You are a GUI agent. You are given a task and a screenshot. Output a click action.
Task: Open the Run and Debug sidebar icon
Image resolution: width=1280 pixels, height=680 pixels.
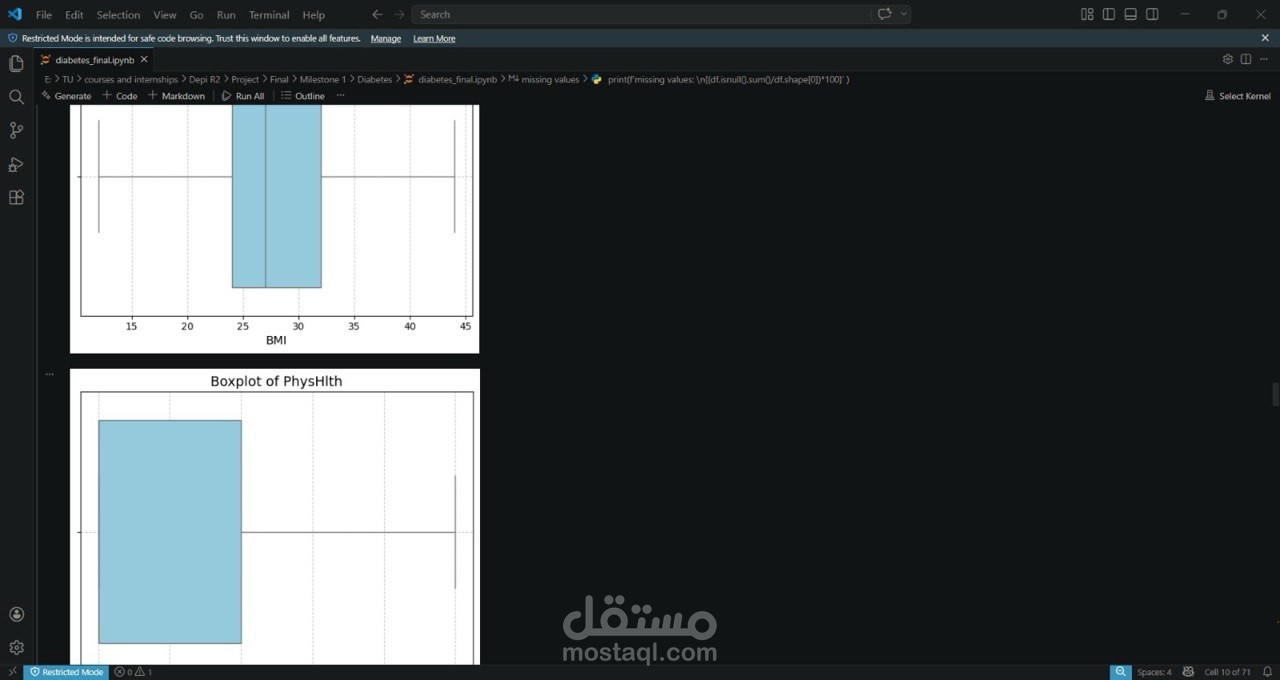pos(15,164)
